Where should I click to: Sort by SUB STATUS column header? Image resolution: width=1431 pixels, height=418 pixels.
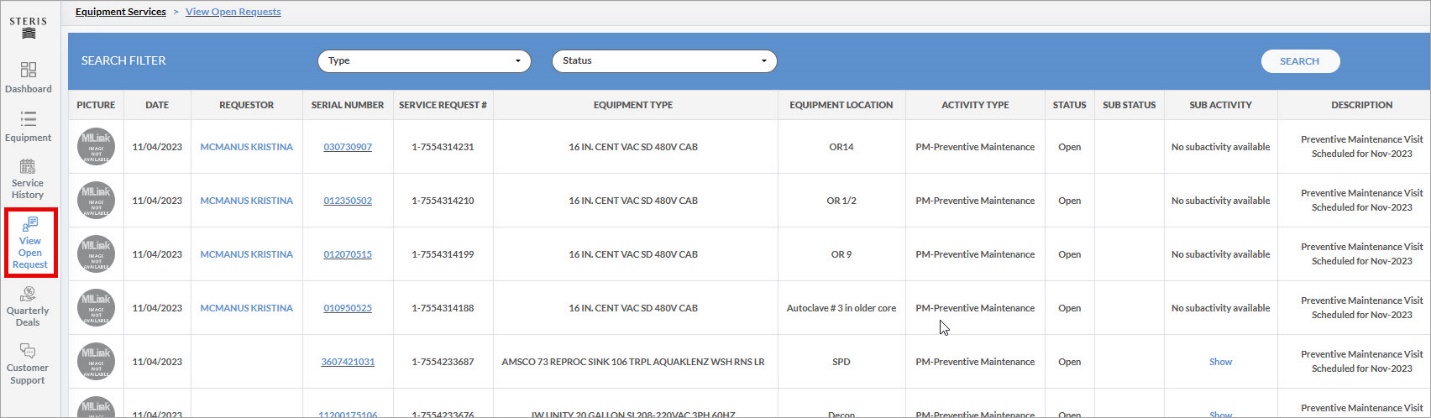(1129, 105)
